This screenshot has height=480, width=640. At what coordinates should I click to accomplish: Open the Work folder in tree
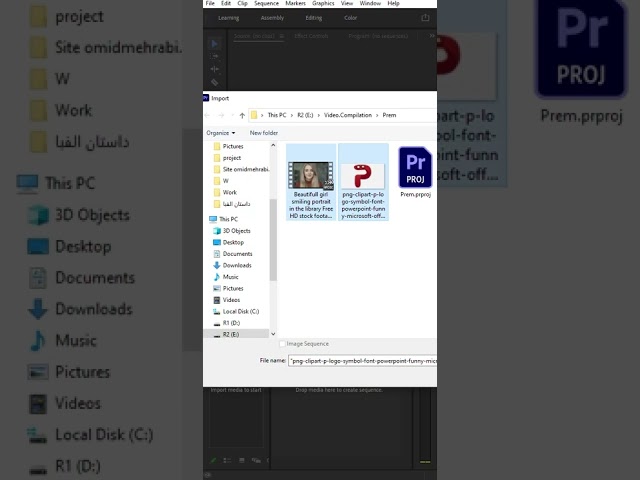[225, 192]
